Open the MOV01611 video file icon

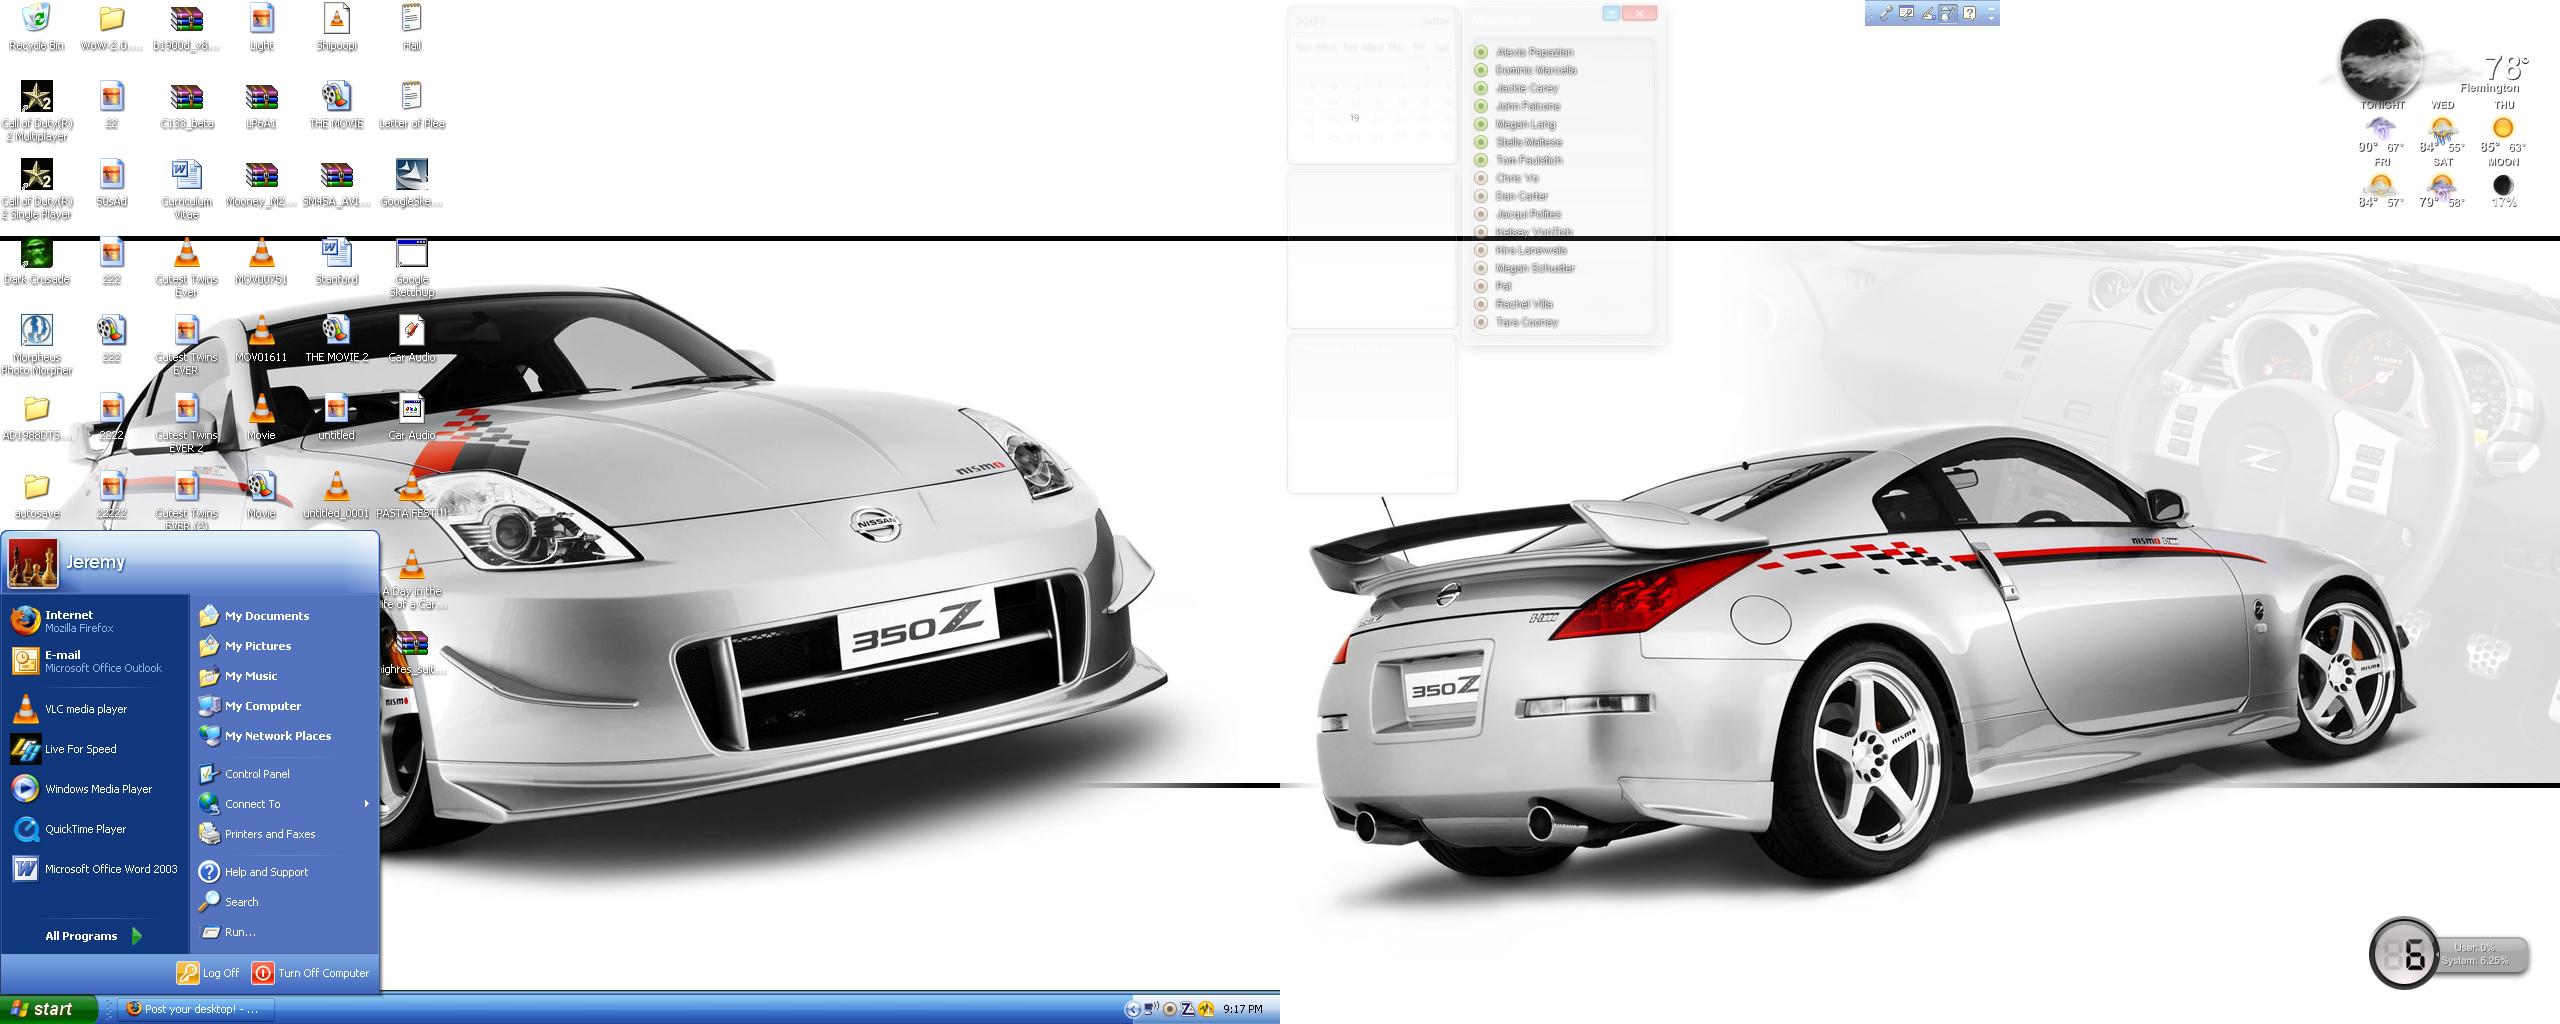[261, 339]
